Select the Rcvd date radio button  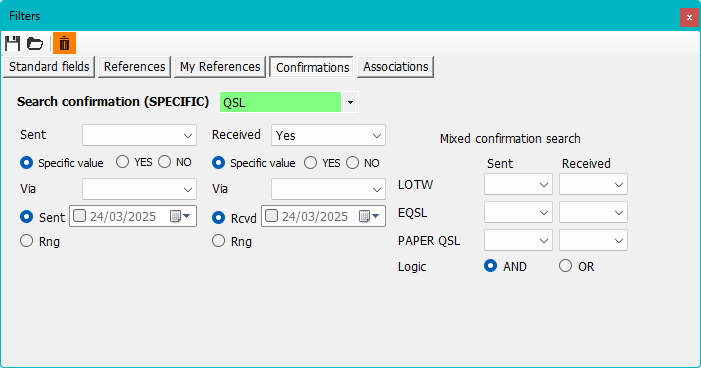click(x=219, y=217)
